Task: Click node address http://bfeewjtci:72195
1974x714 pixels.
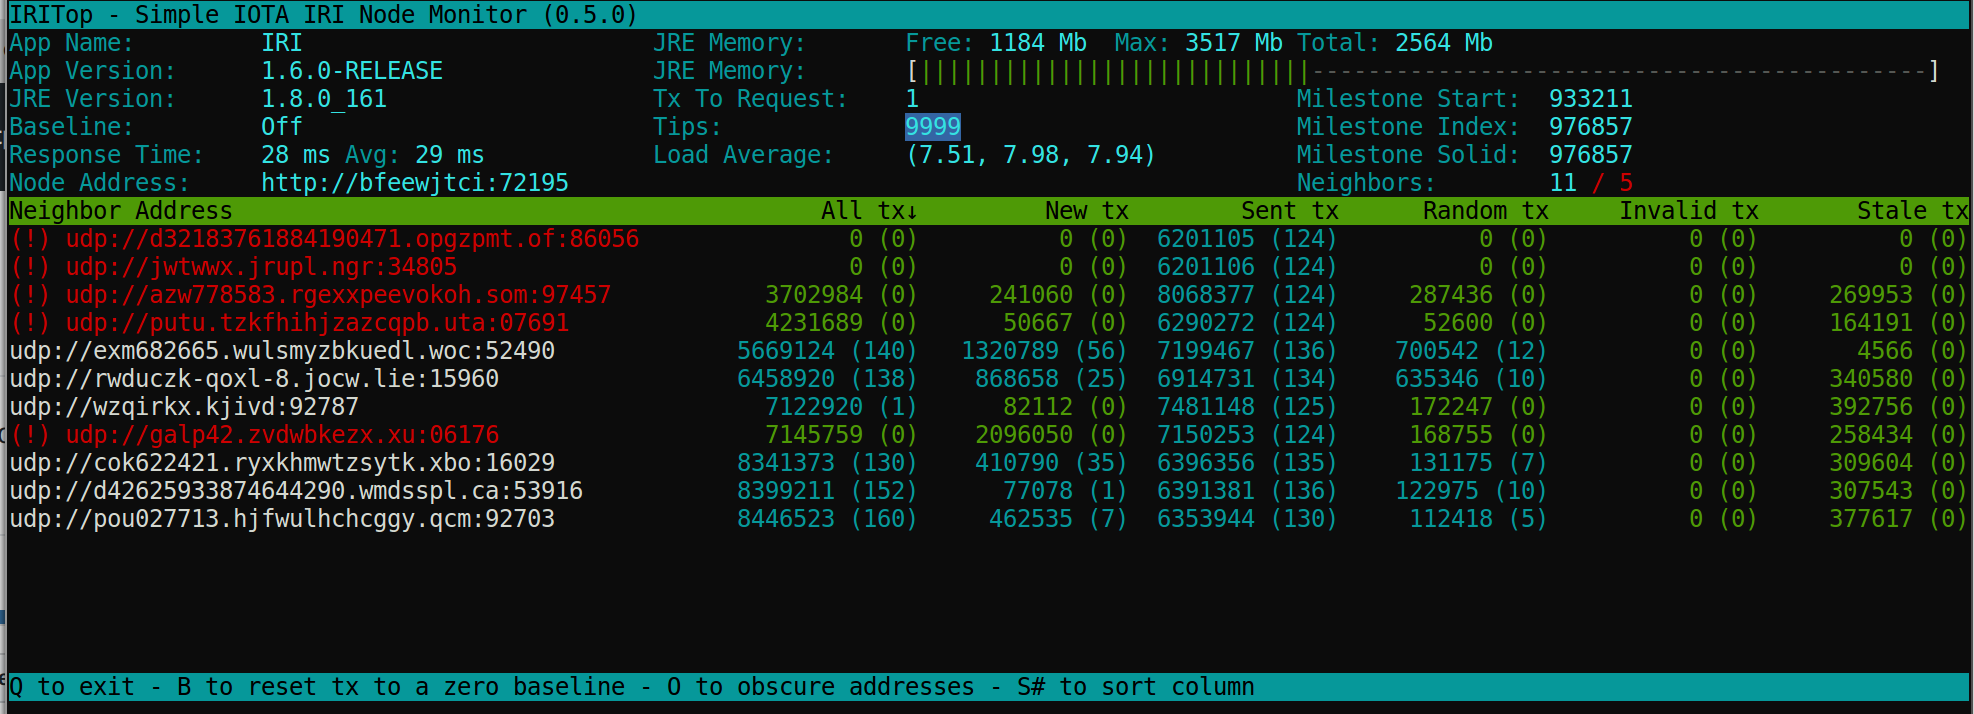Action: tap(415, 183)
